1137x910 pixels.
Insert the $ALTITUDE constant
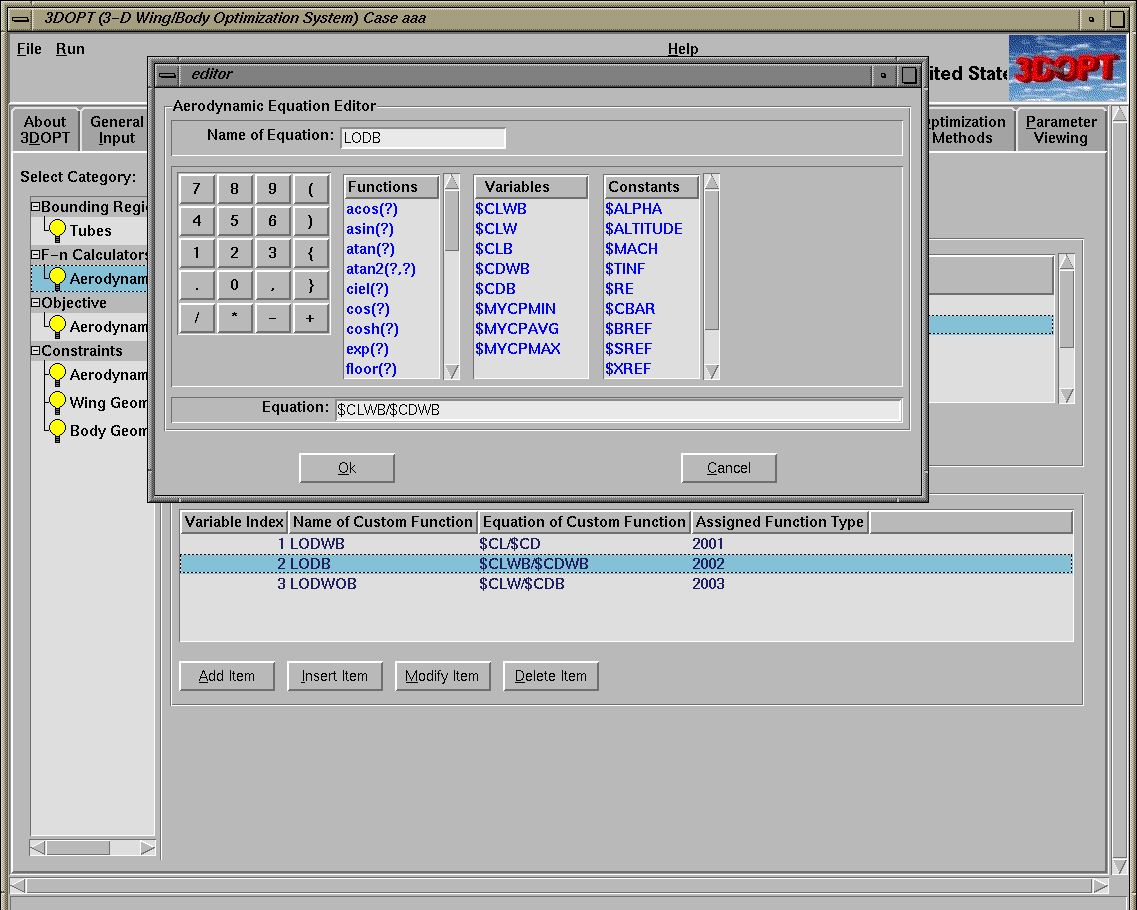coord(644,229)
